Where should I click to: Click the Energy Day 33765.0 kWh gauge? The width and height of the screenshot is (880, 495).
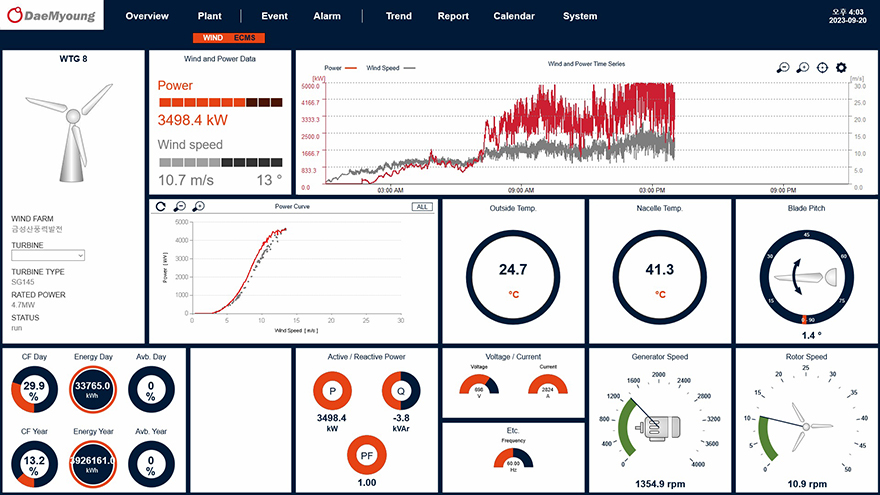pos(93,389)
